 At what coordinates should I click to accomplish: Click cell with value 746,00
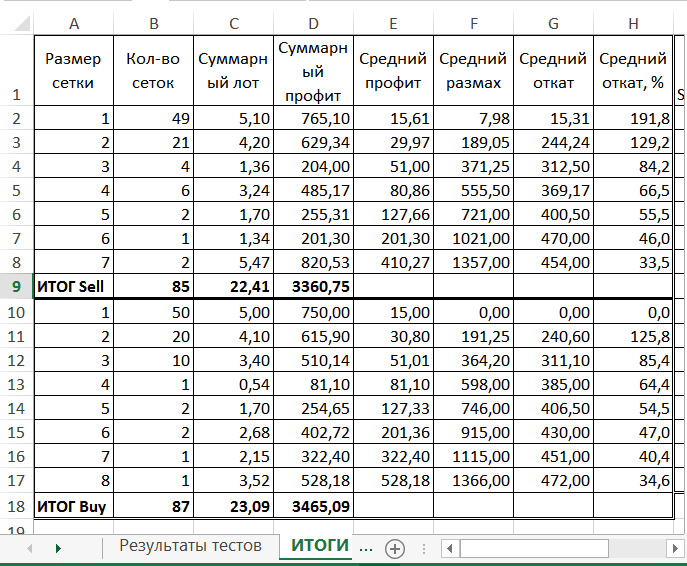pyautogui.click(x=473, y=408)
